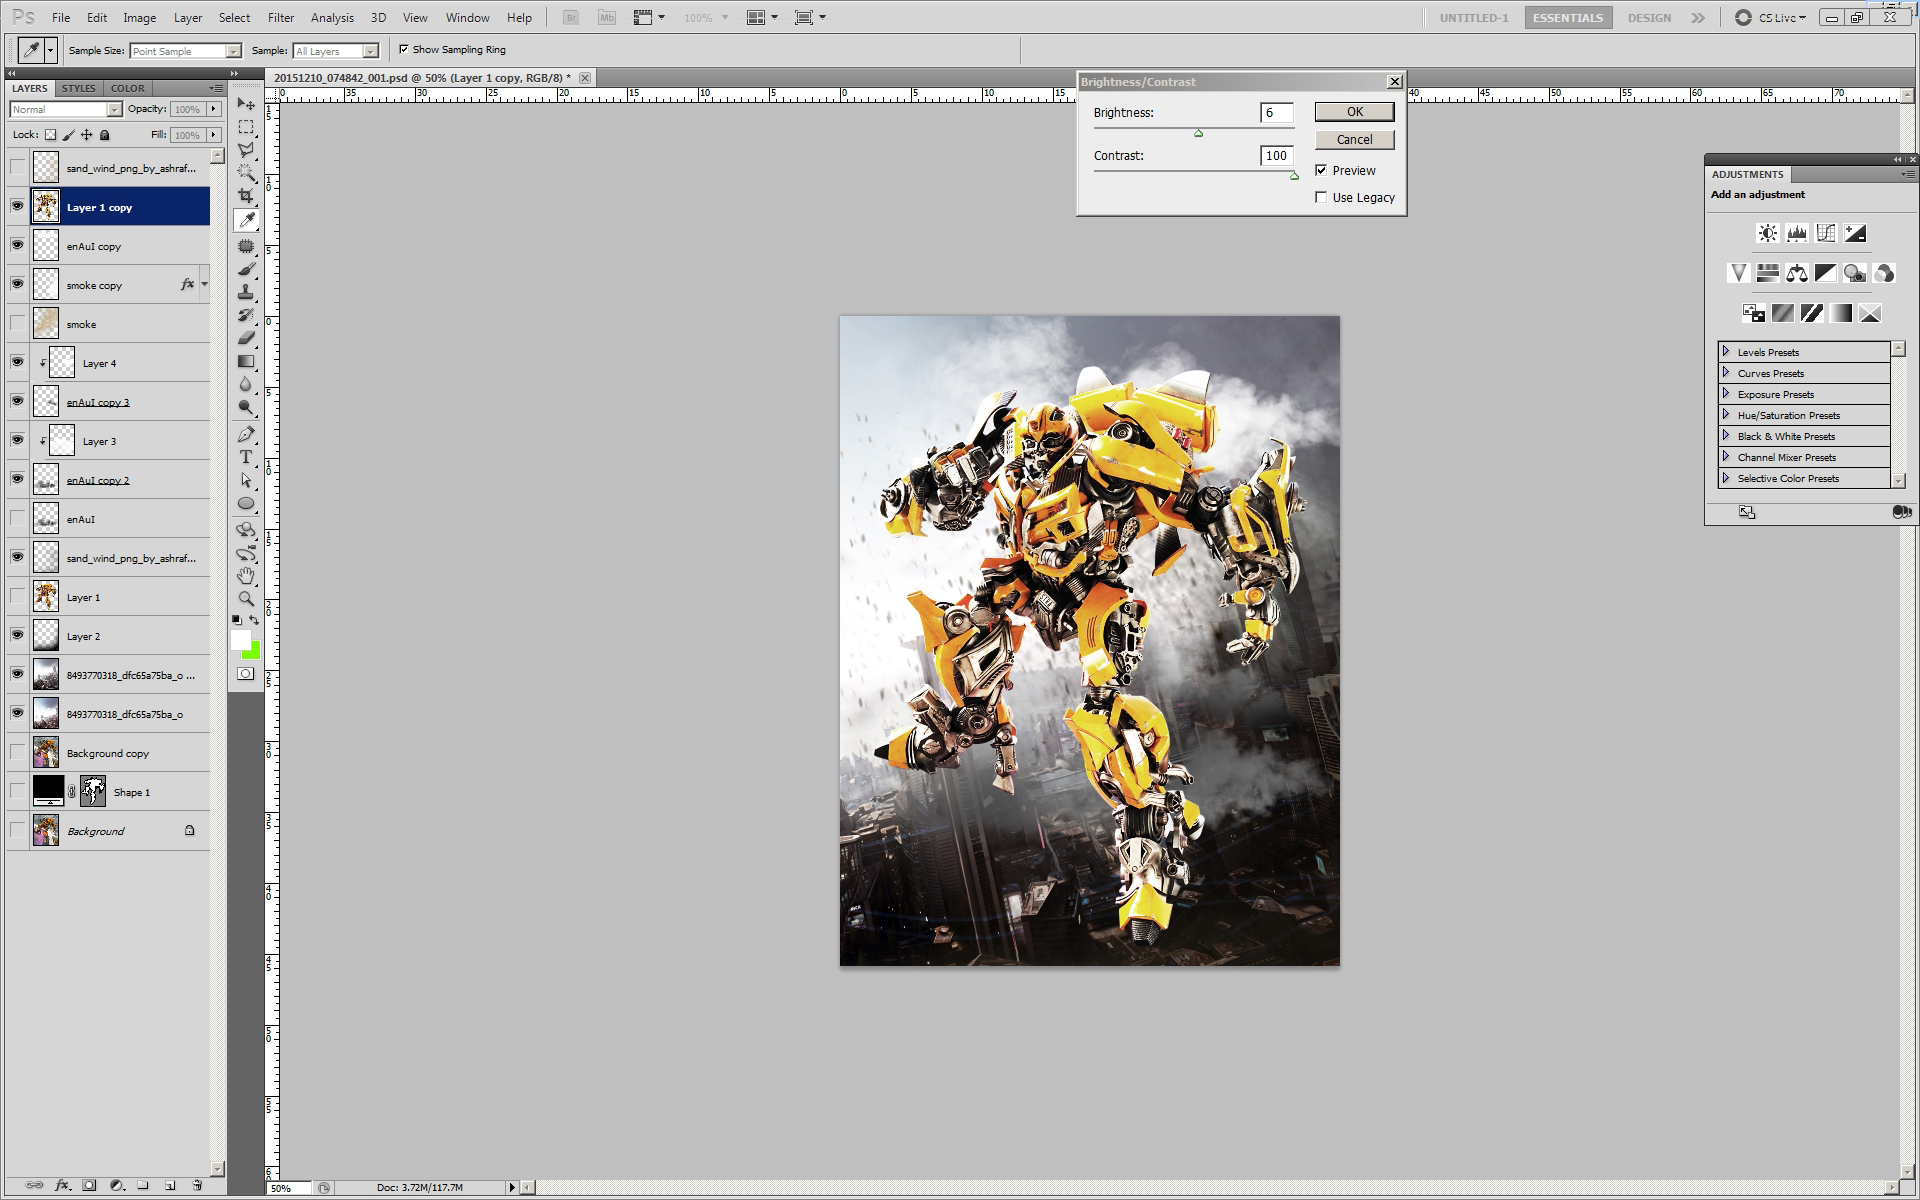Open the Layer menu
Image resolution: width=1920 pixels, height=1200 pixels.
point(188,17)
